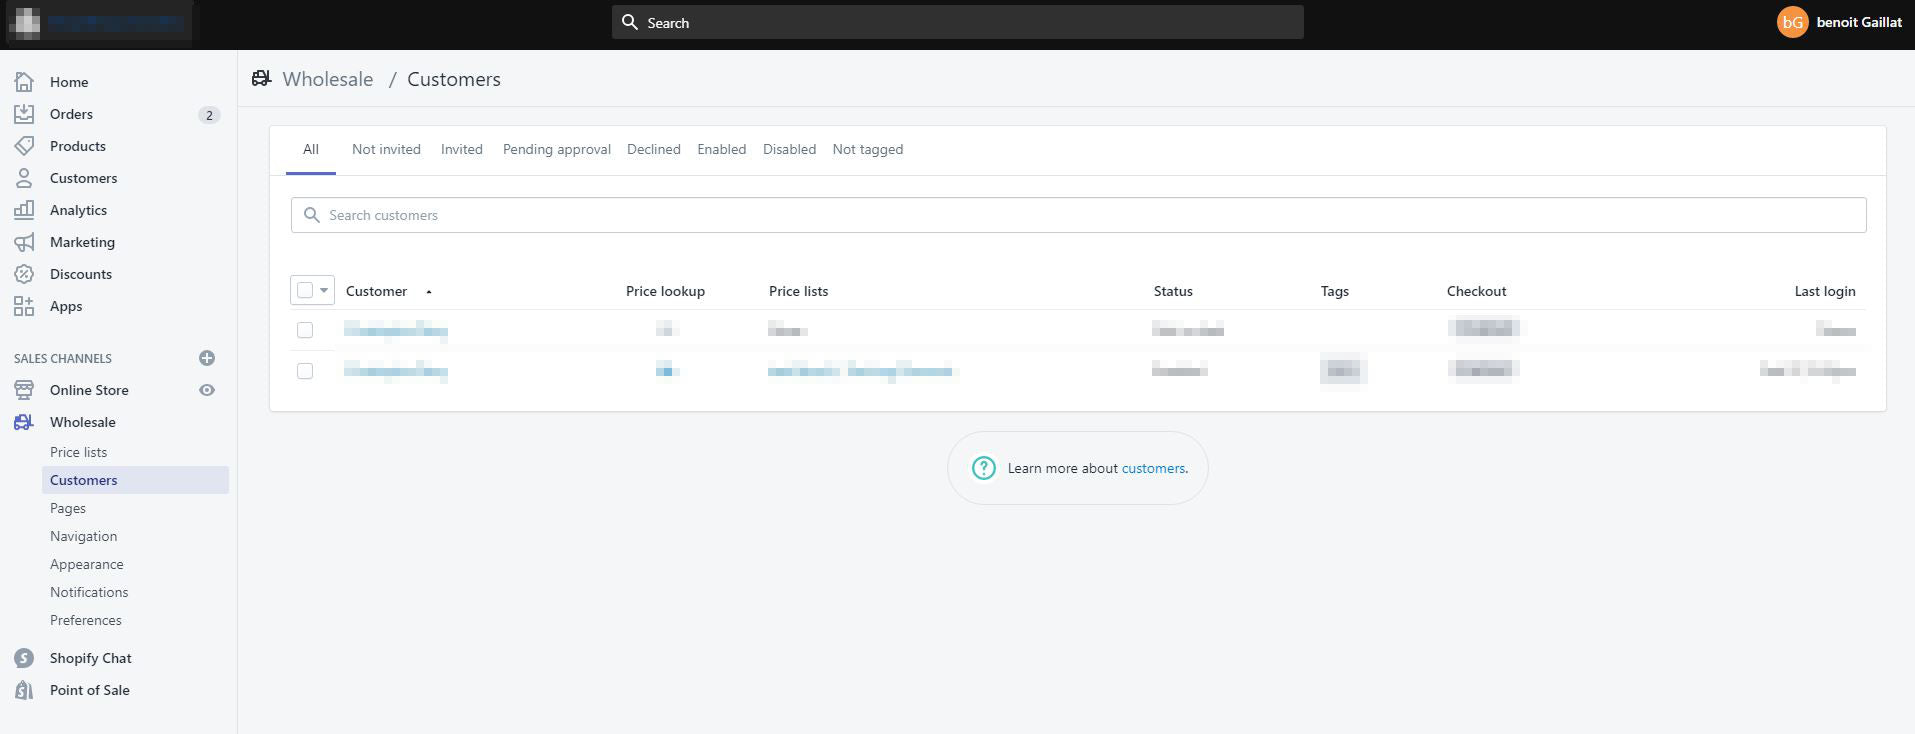Switch to the Not tagged tab

tap(868, 149)
